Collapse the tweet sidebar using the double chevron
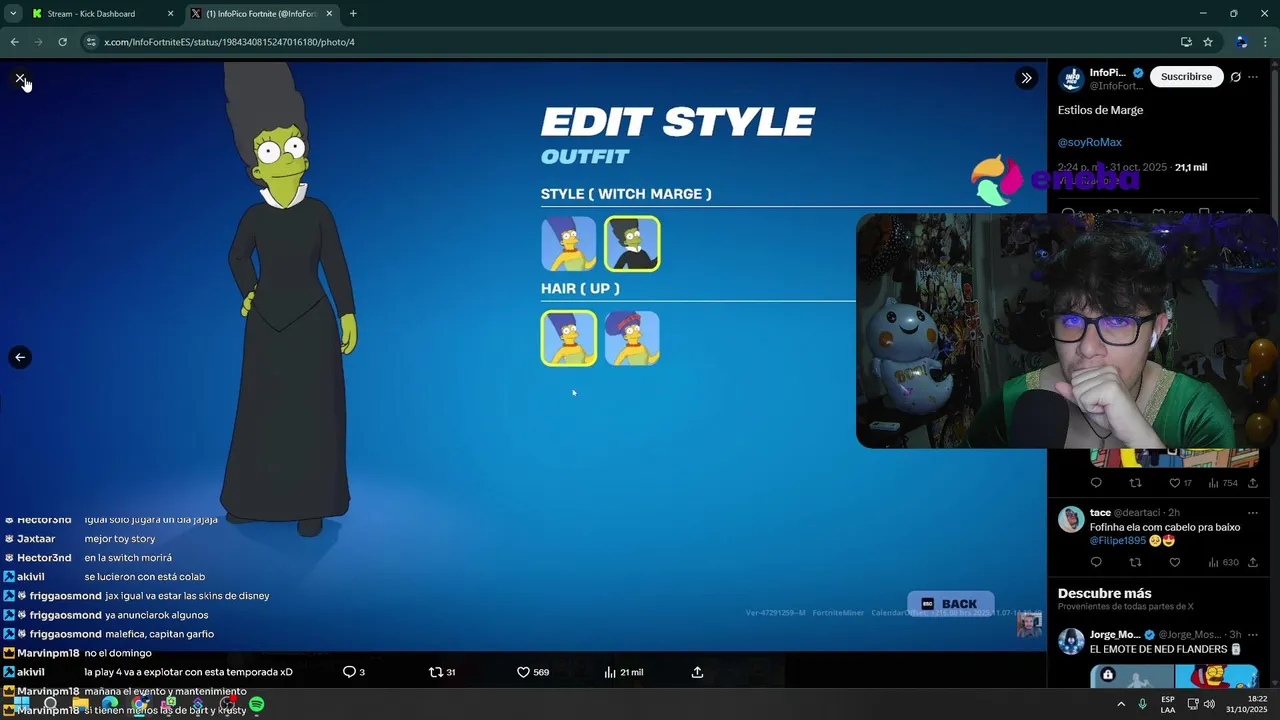 [x=1026, y=78]
